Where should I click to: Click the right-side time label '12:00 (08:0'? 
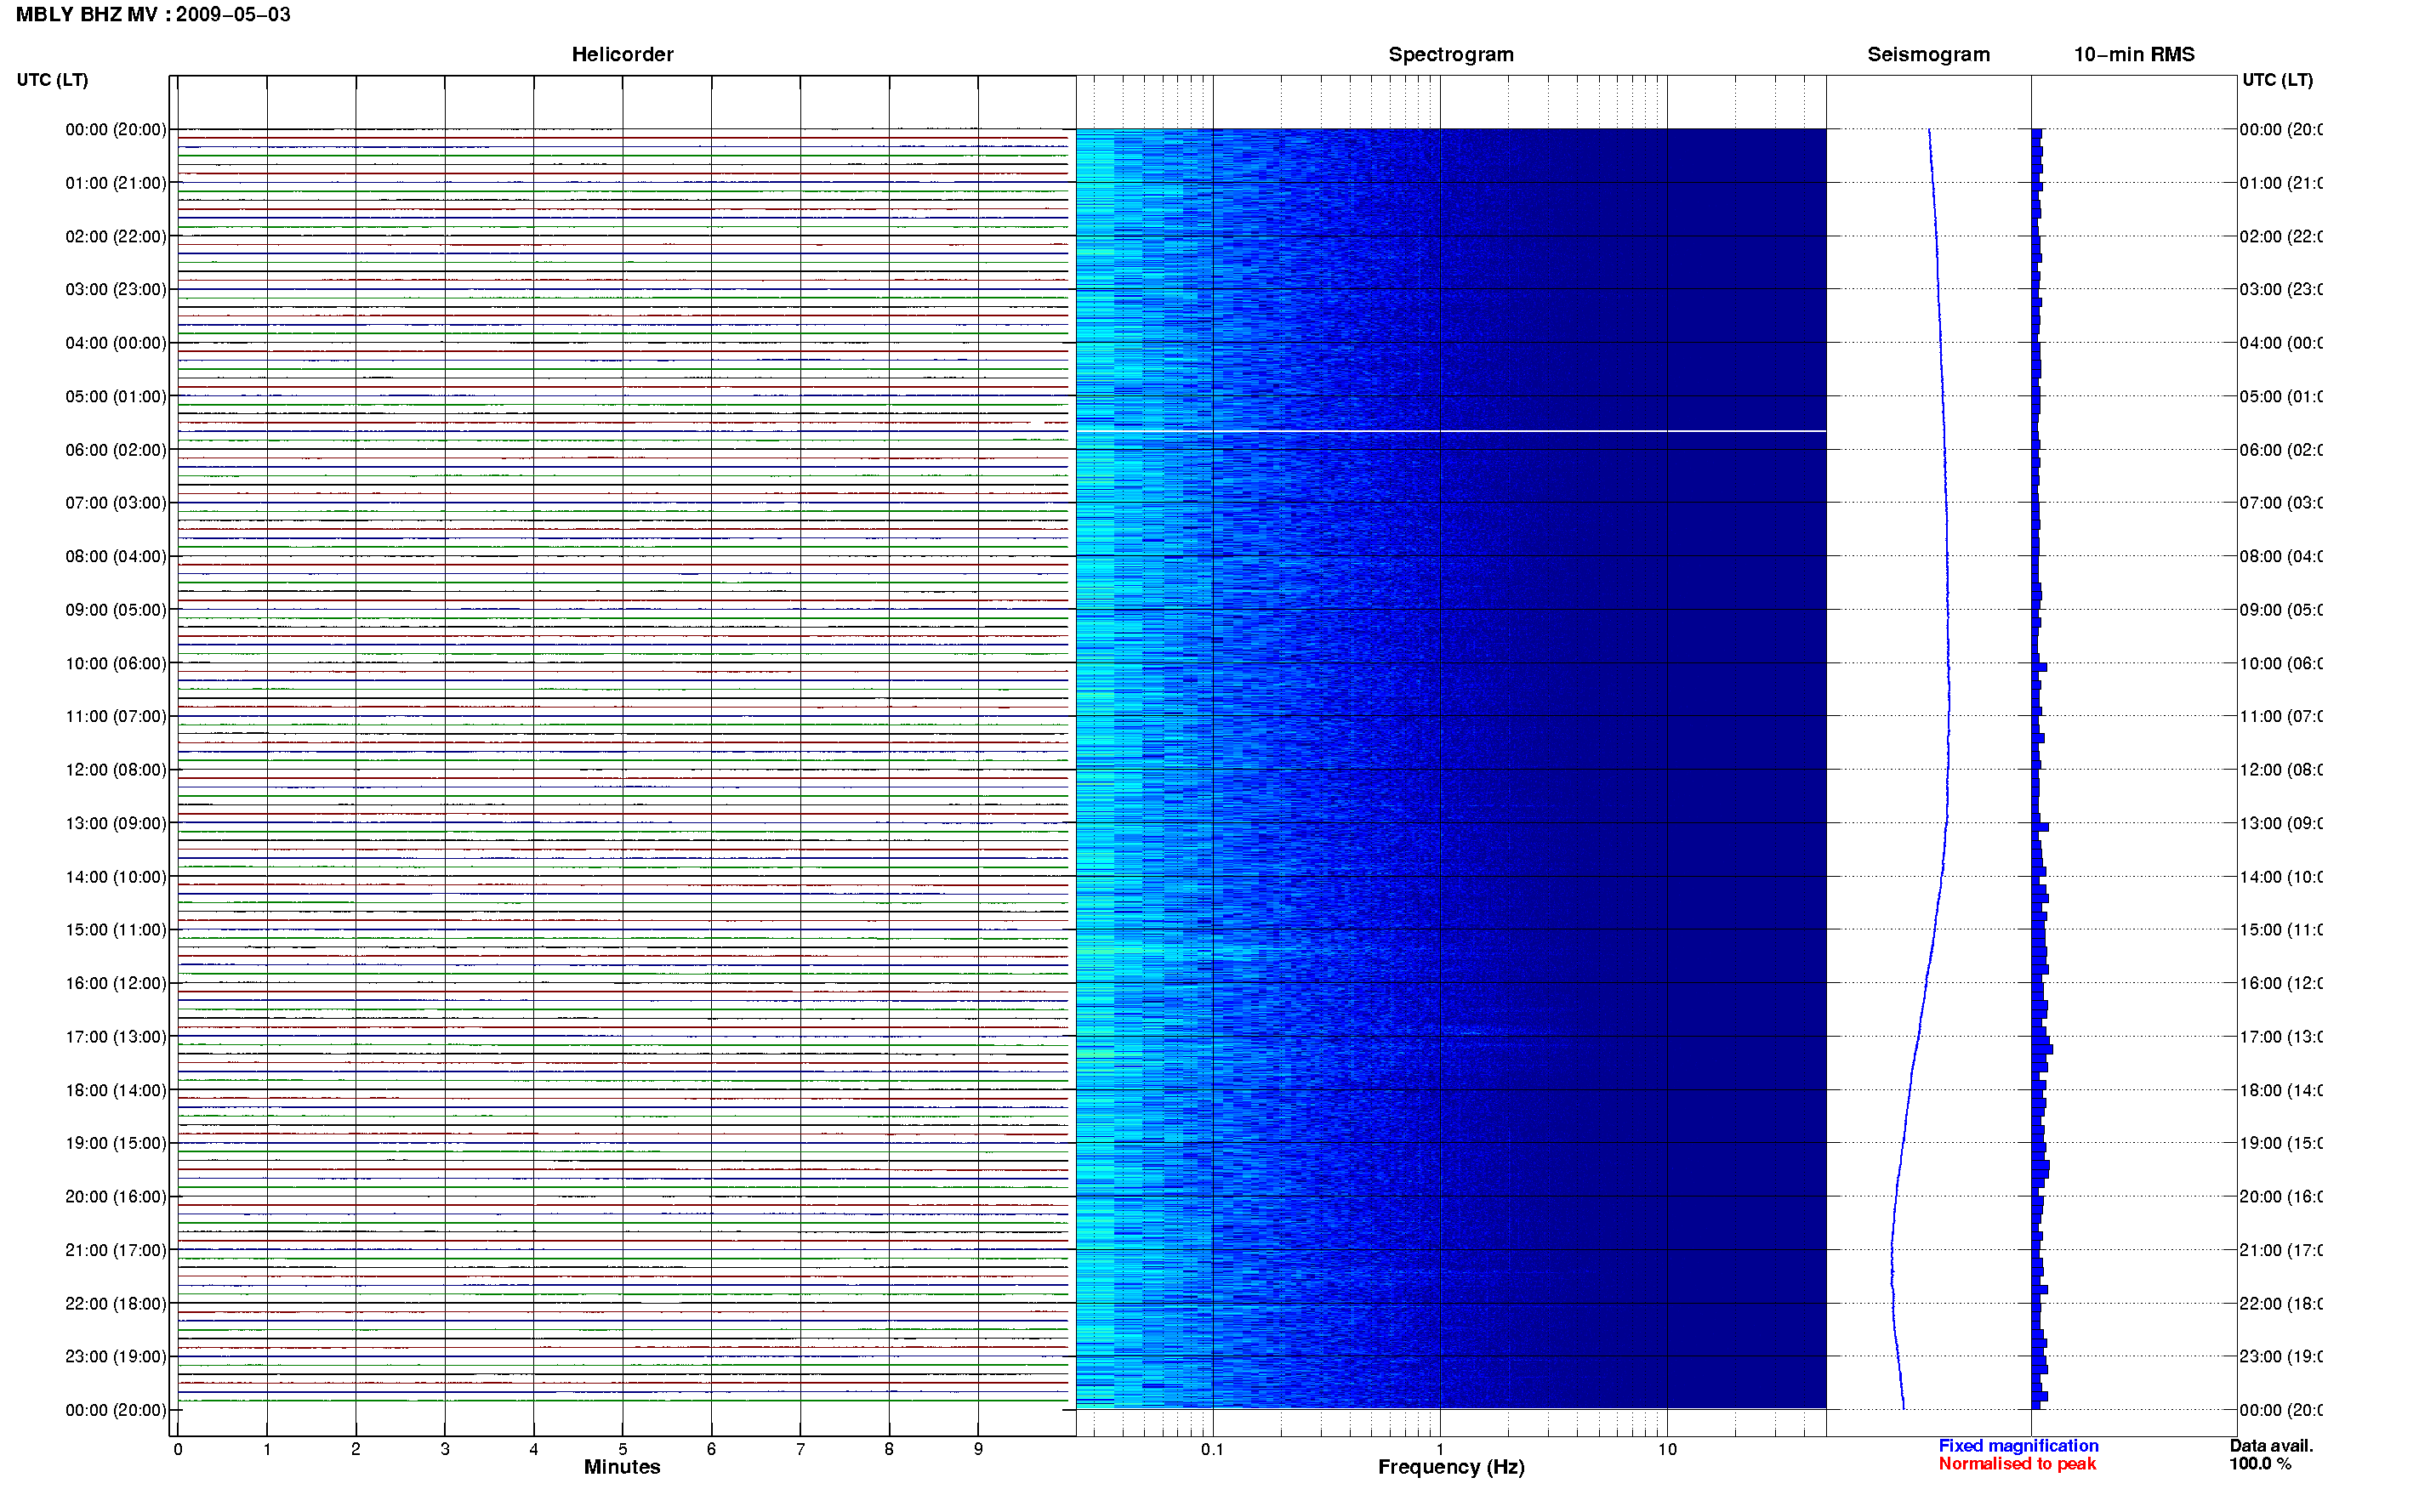2281,770
